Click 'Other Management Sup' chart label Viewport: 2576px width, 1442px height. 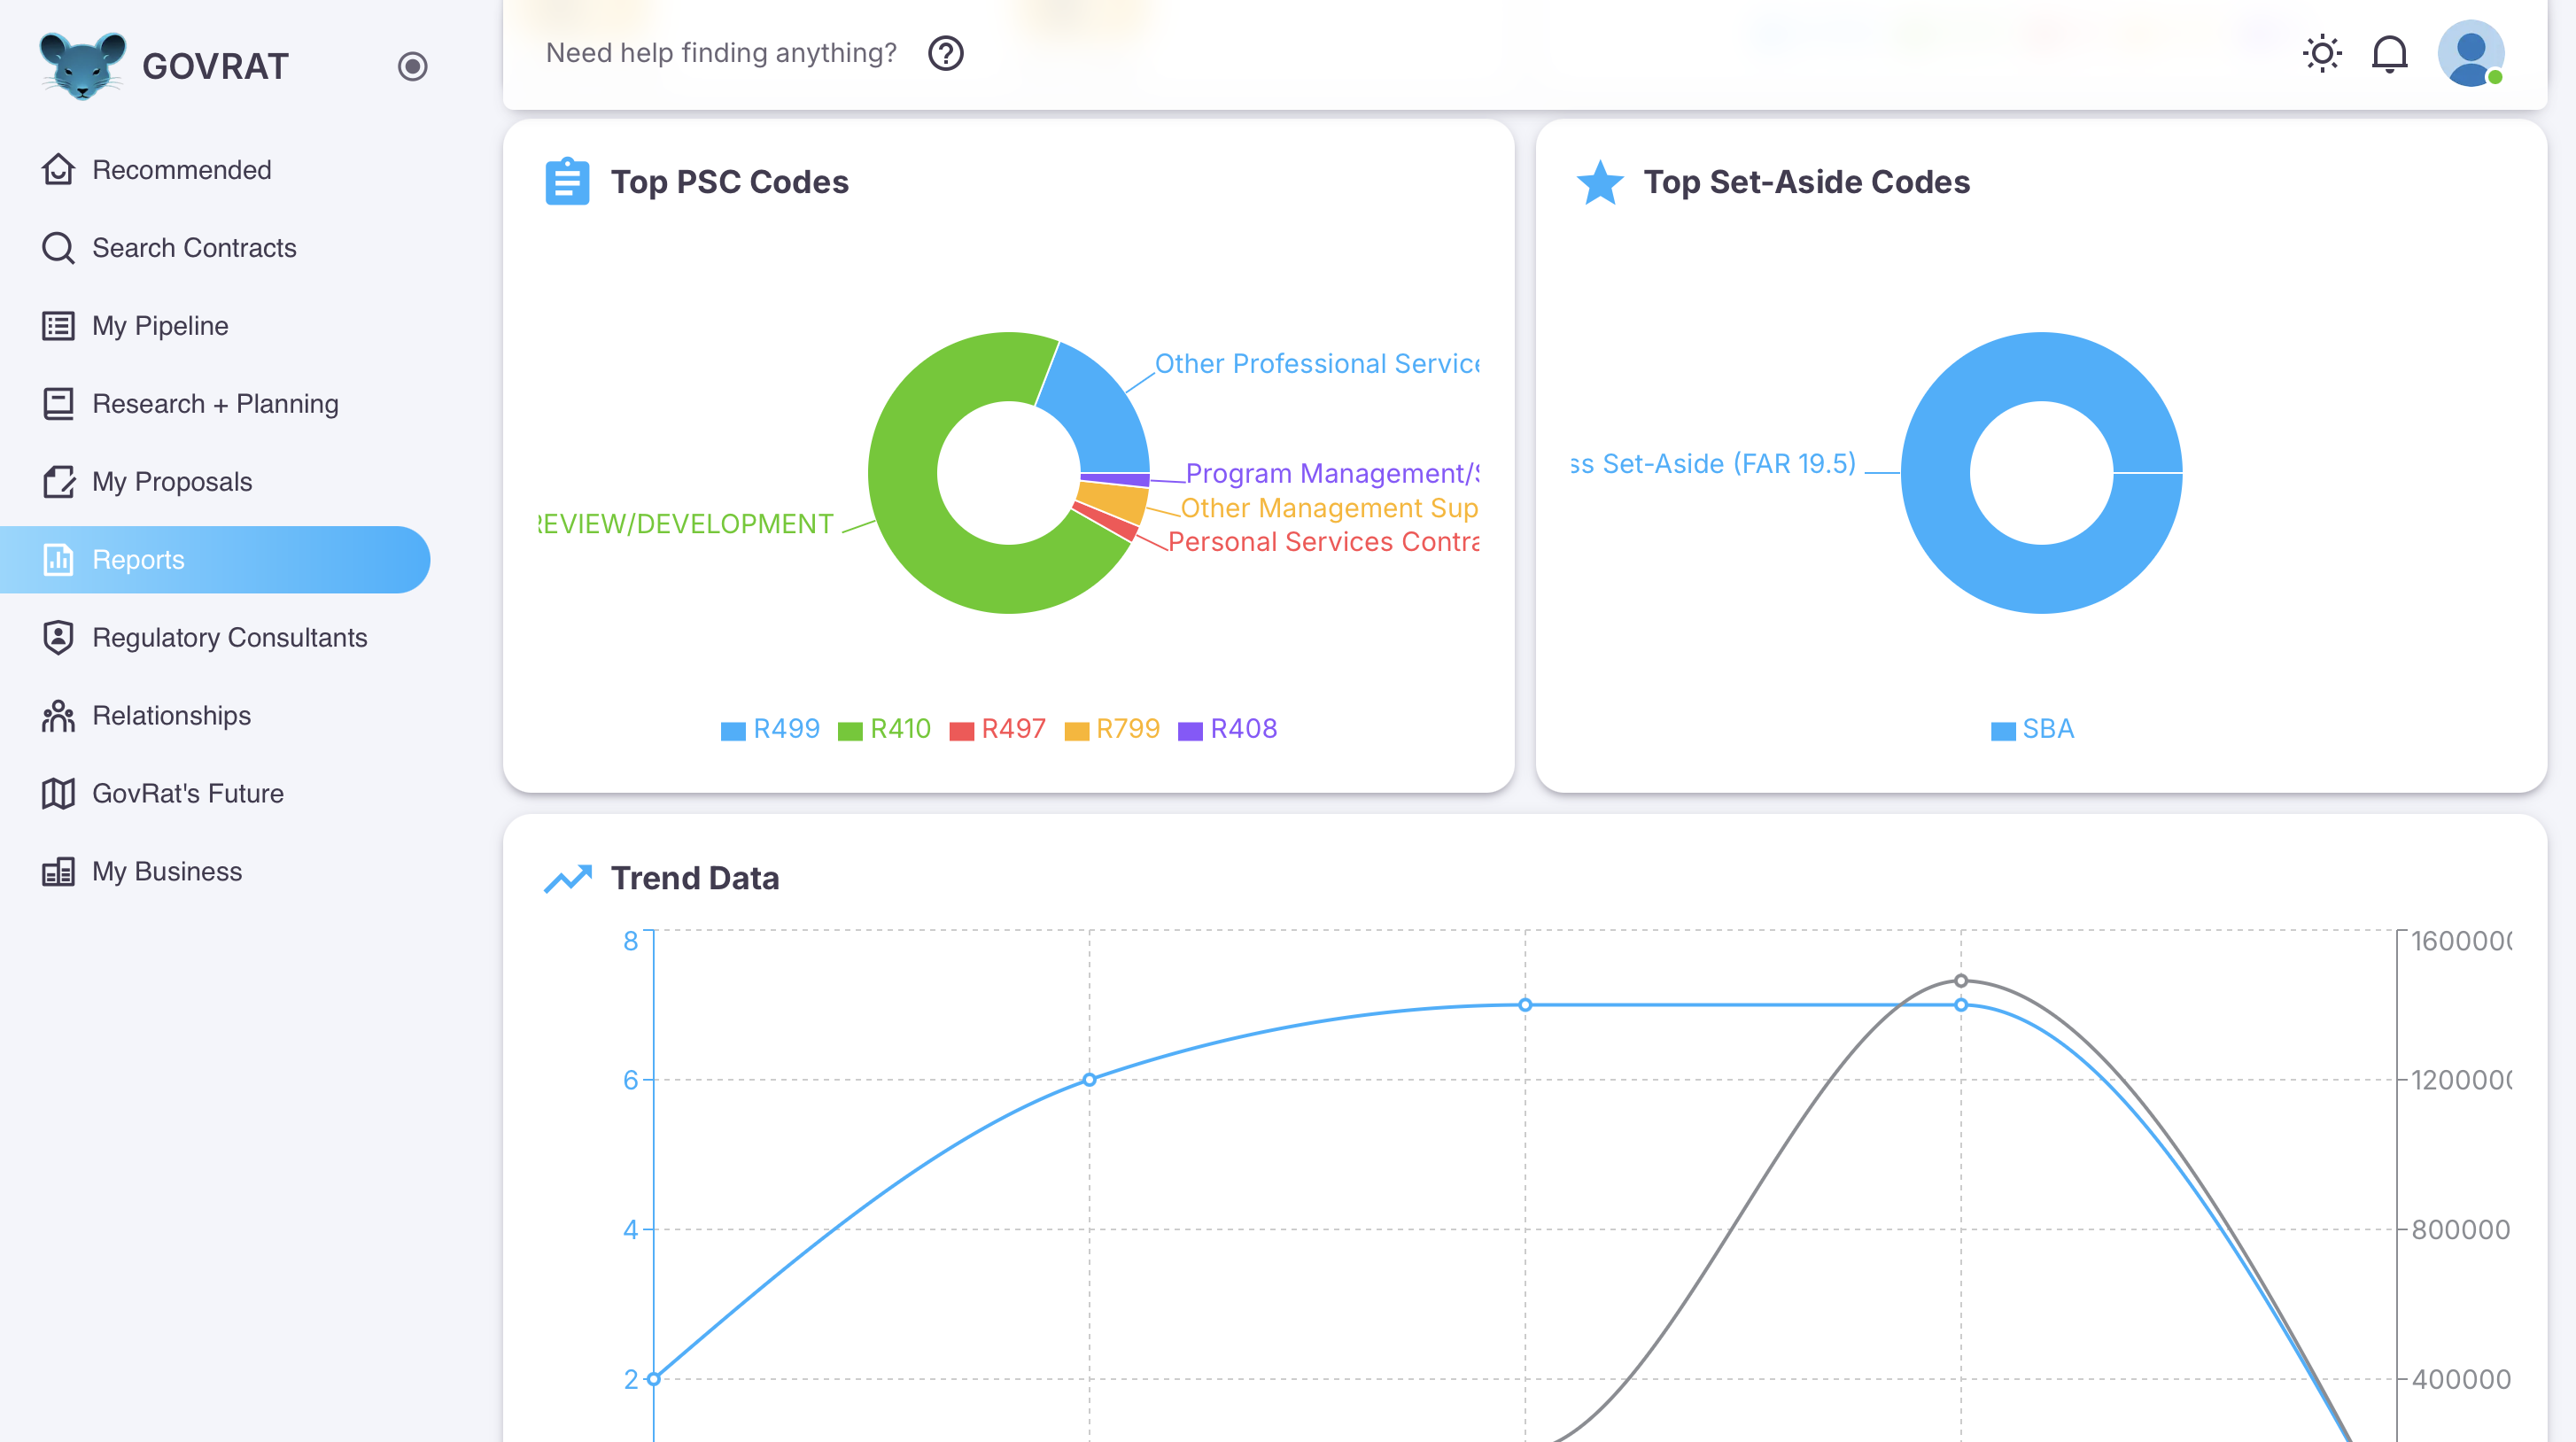(x=1329, y=508)
